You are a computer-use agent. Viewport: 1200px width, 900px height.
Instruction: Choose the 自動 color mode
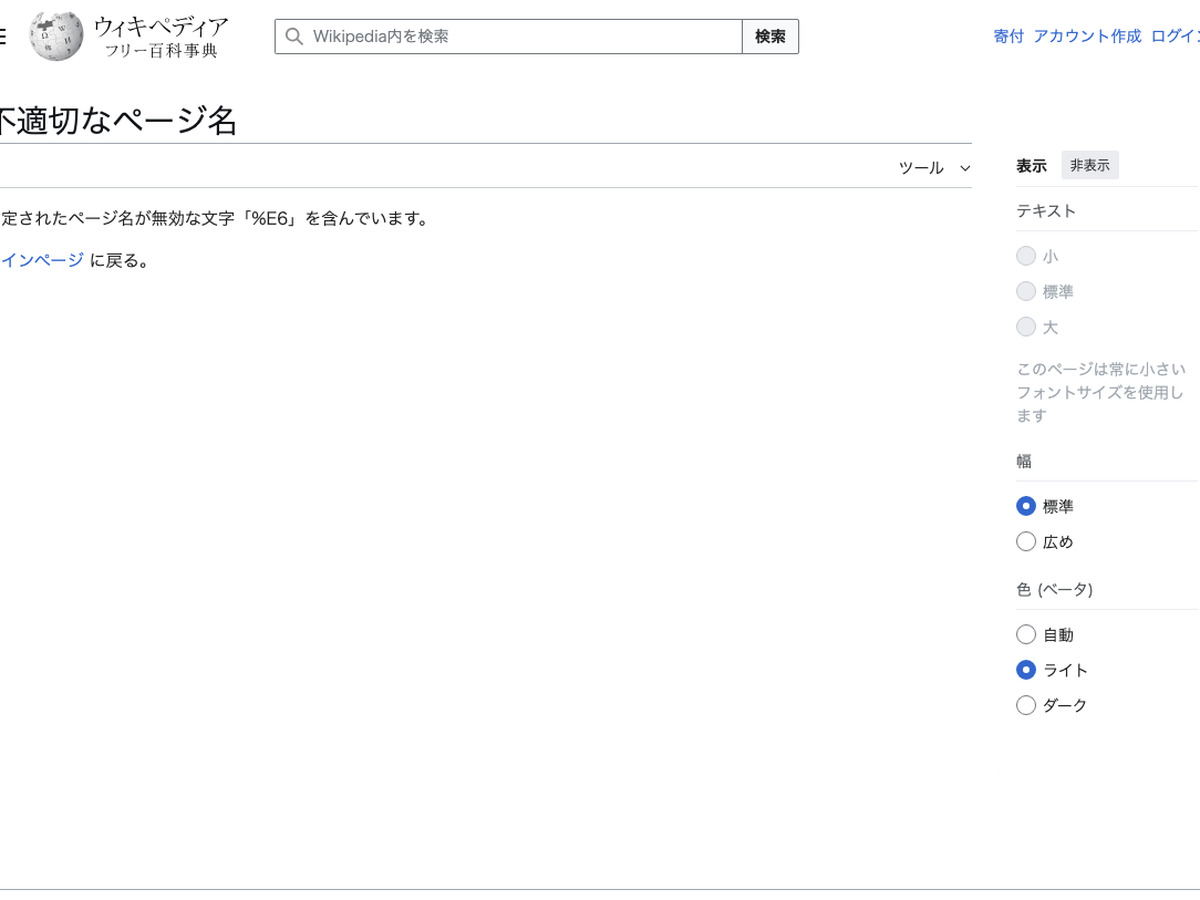tap(1026, 635)
